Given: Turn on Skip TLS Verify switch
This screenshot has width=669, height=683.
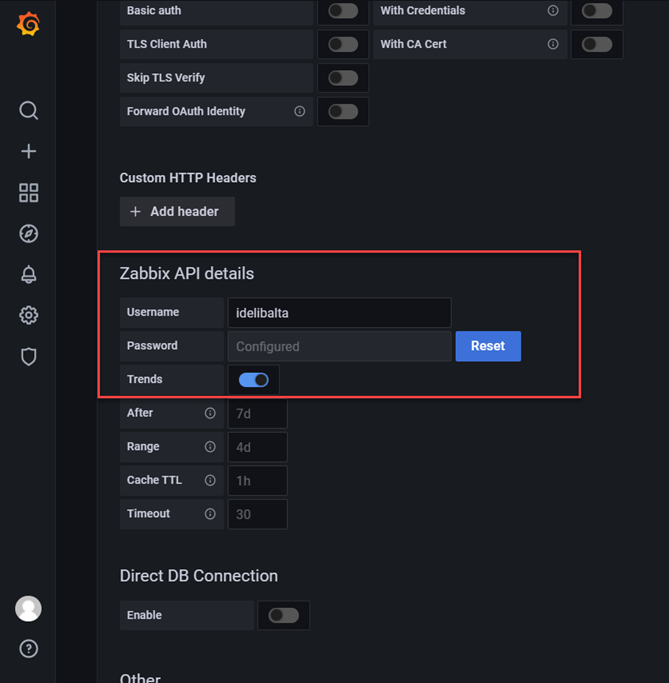Looking at the screenshot, I should pos(343,78).
